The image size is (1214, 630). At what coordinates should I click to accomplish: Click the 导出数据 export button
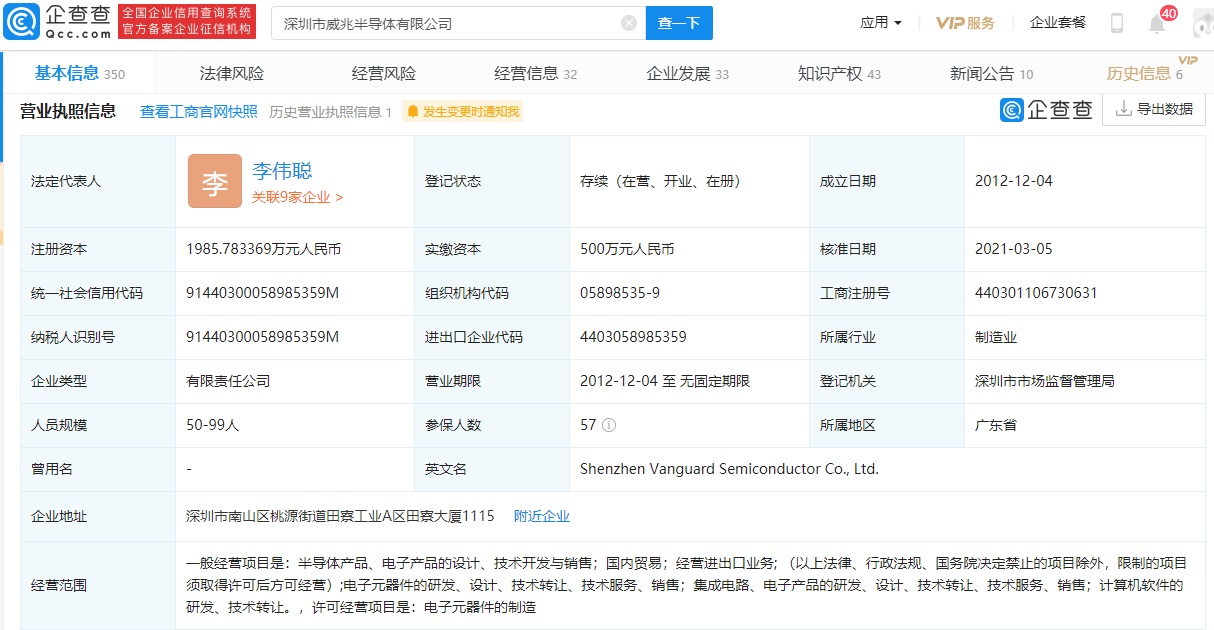point(1154,110)
